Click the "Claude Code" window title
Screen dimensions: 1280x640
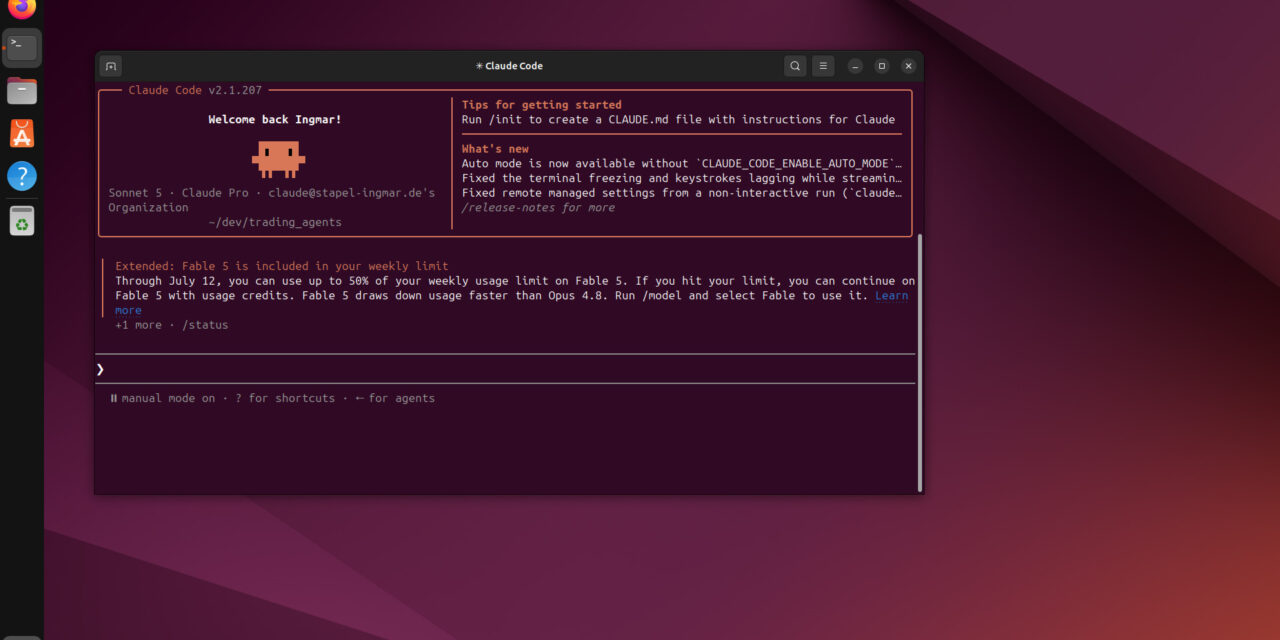click(x=508, y=66)
